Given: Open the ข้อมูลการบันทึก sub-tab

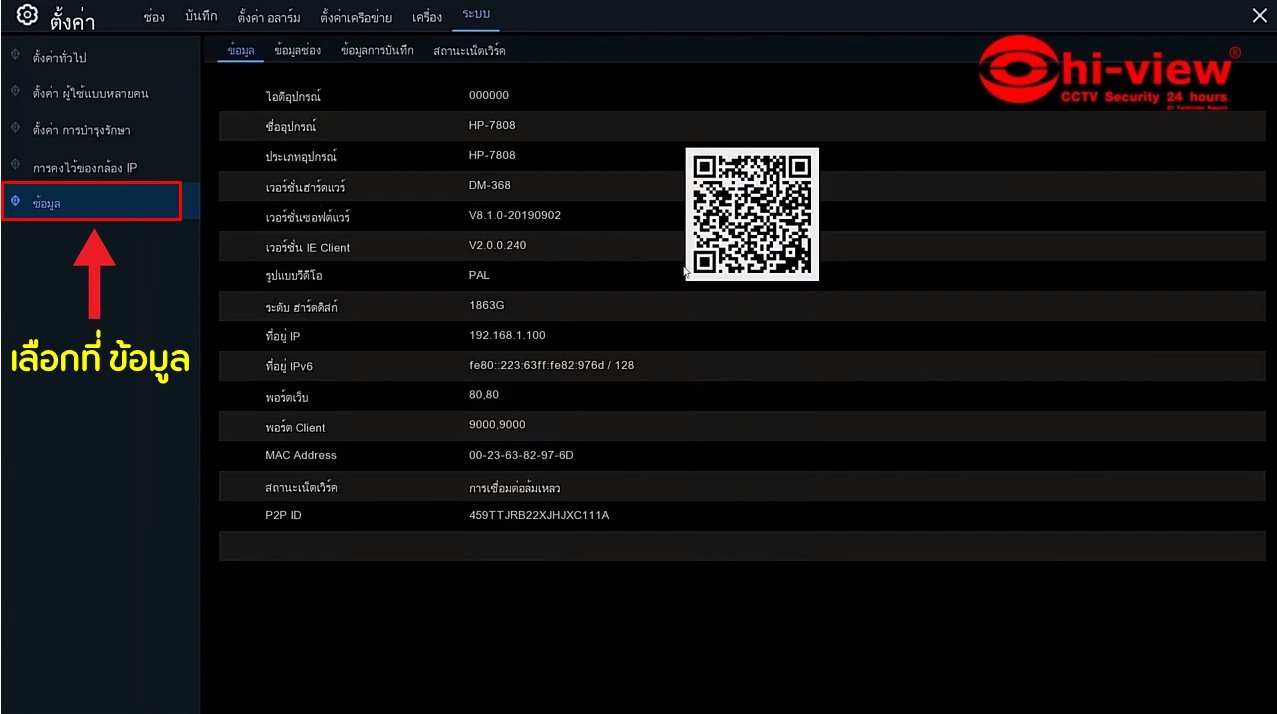Looking at the screenshot, I should [x=377, y=50].
